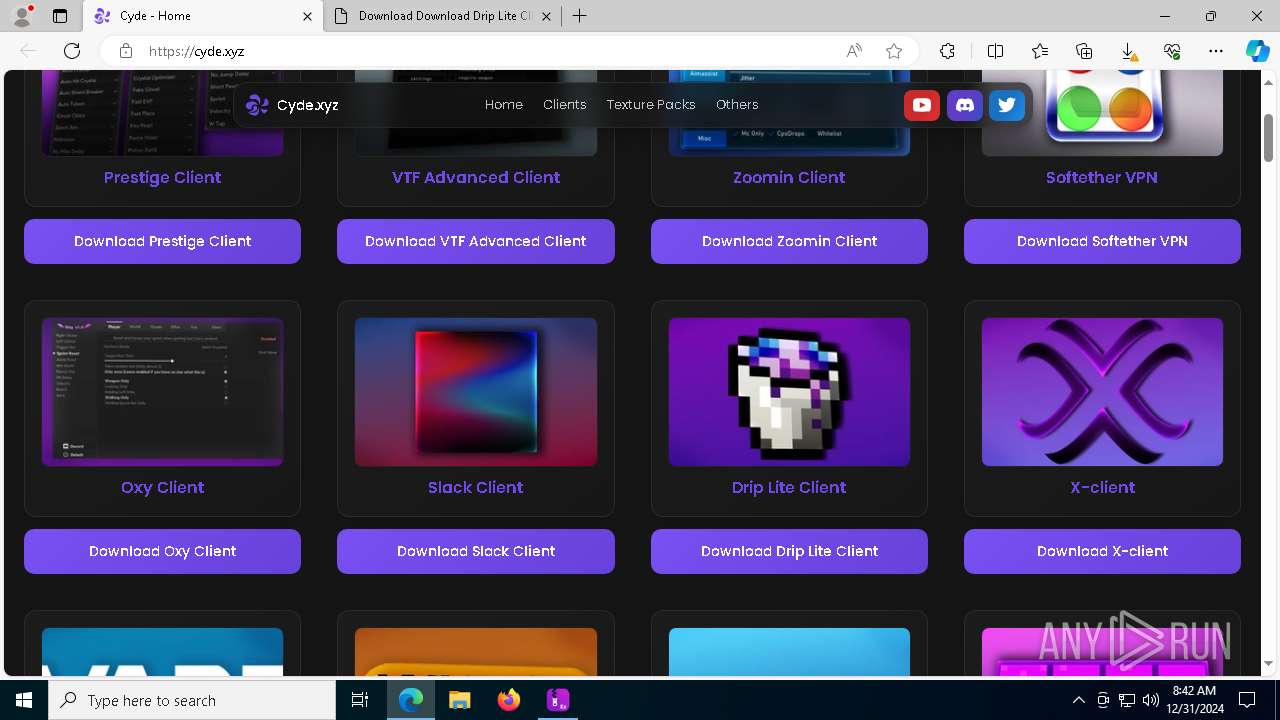
Task: Click the browser Back arrow
Action: coord(28,51)
